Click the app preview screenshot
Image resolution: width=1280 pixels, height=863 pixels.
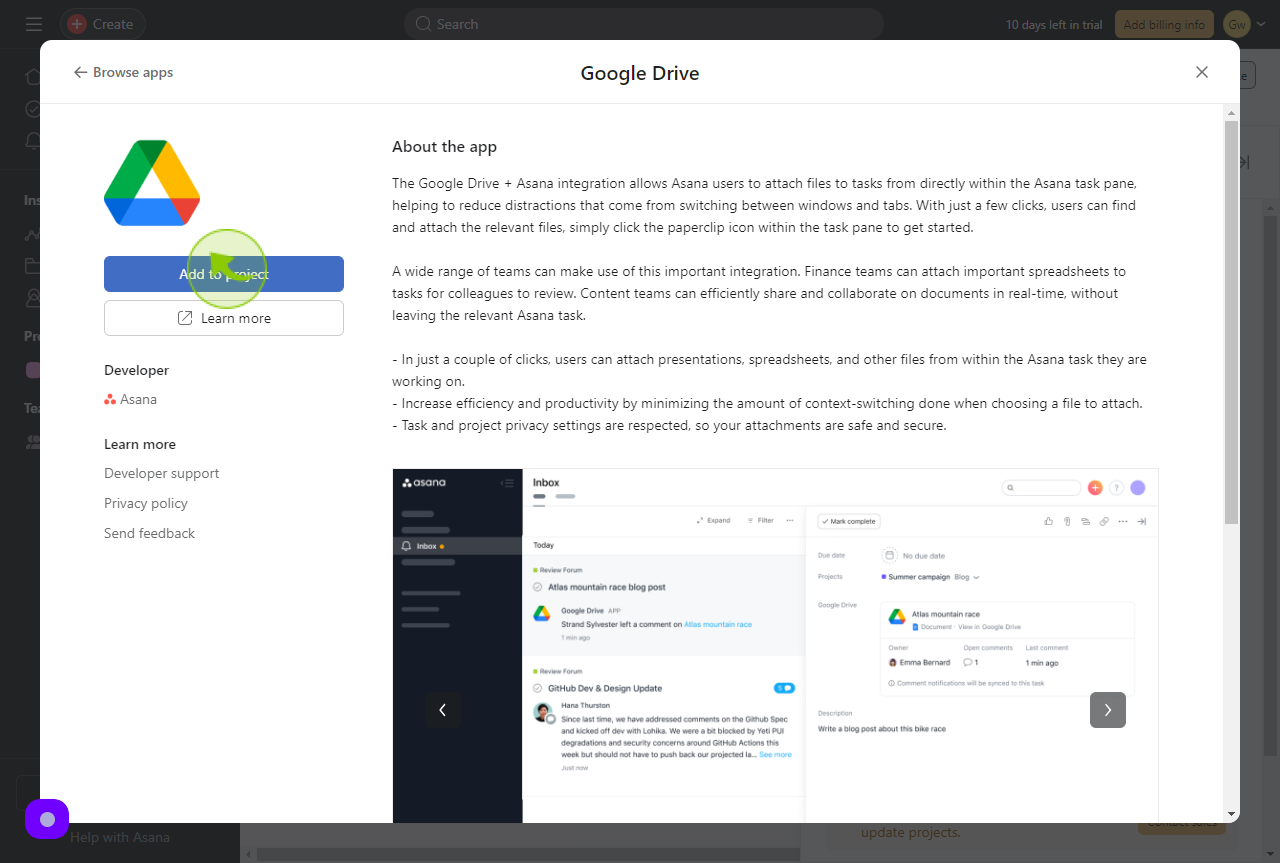coord(776,645)
